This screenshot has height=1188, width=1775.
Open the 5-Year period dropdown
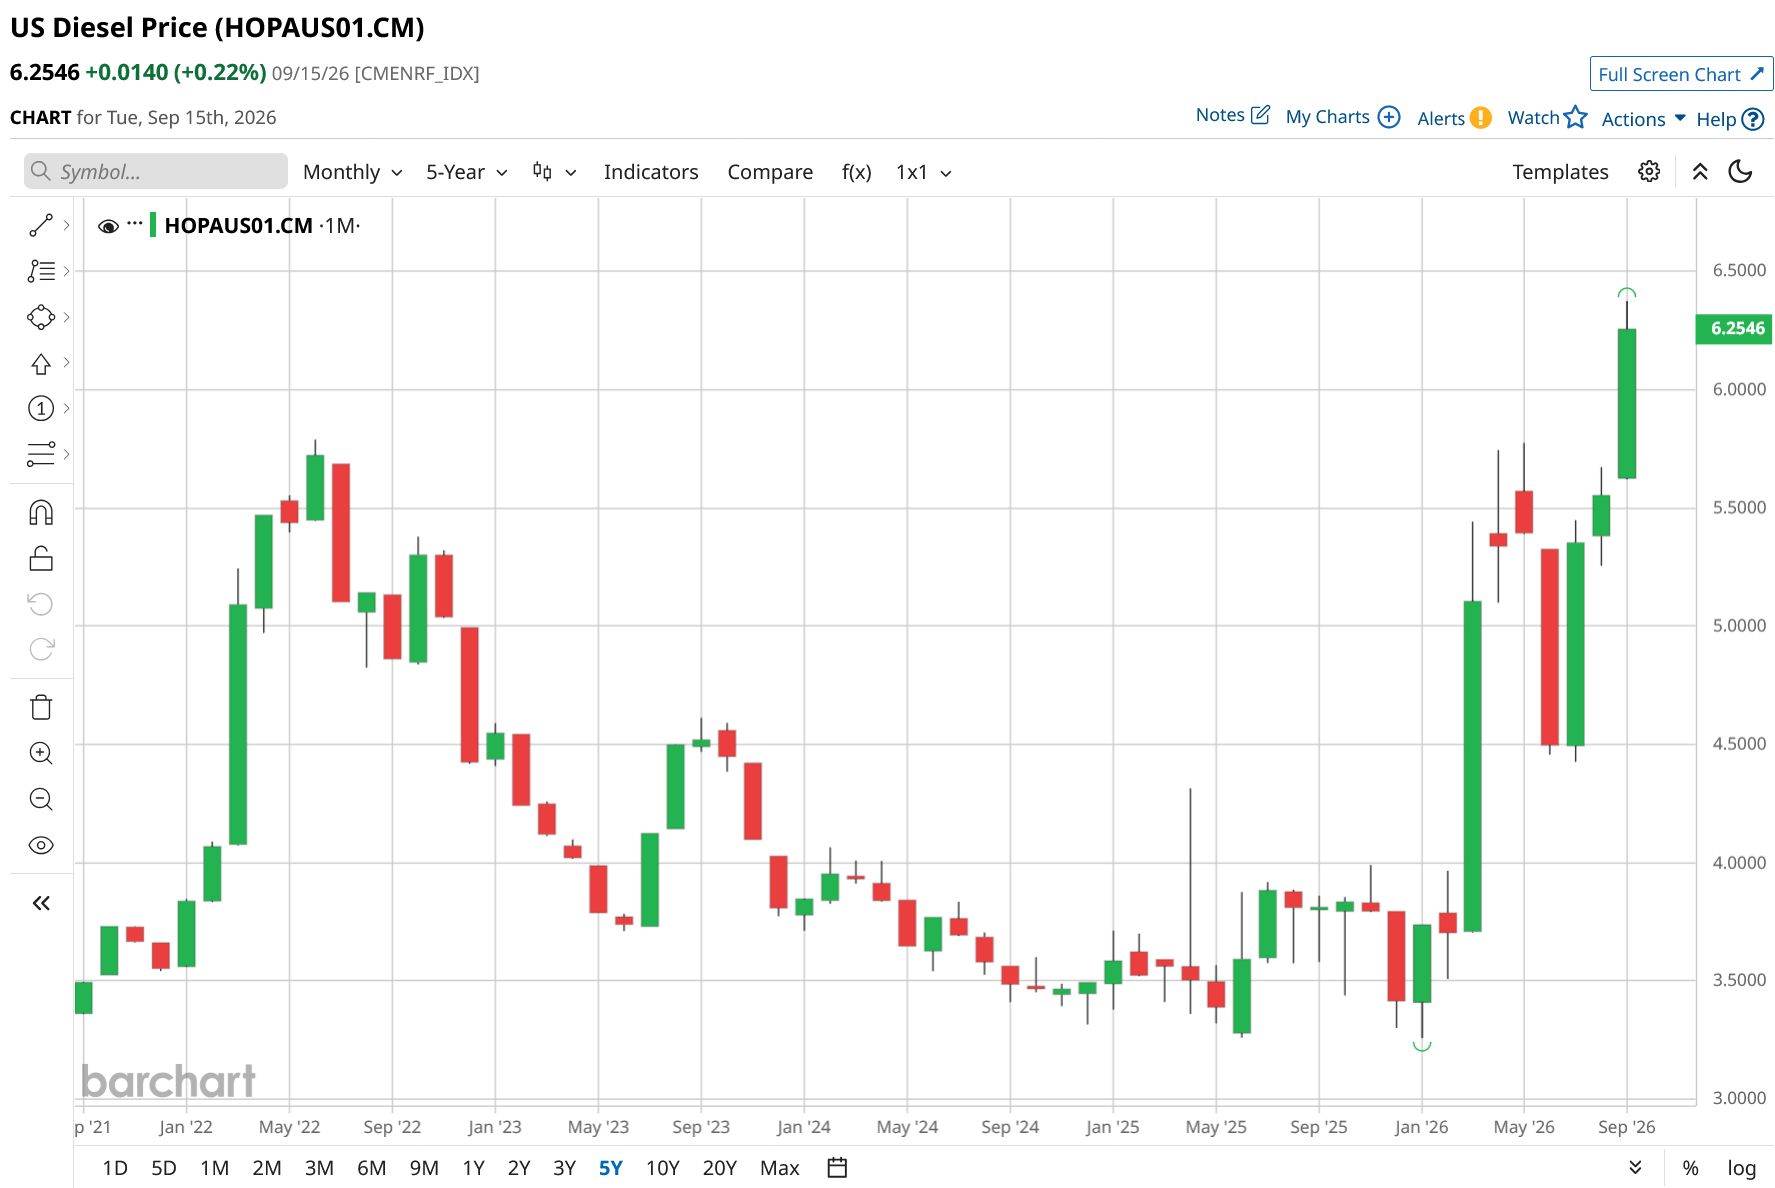(x=466, y=172)
